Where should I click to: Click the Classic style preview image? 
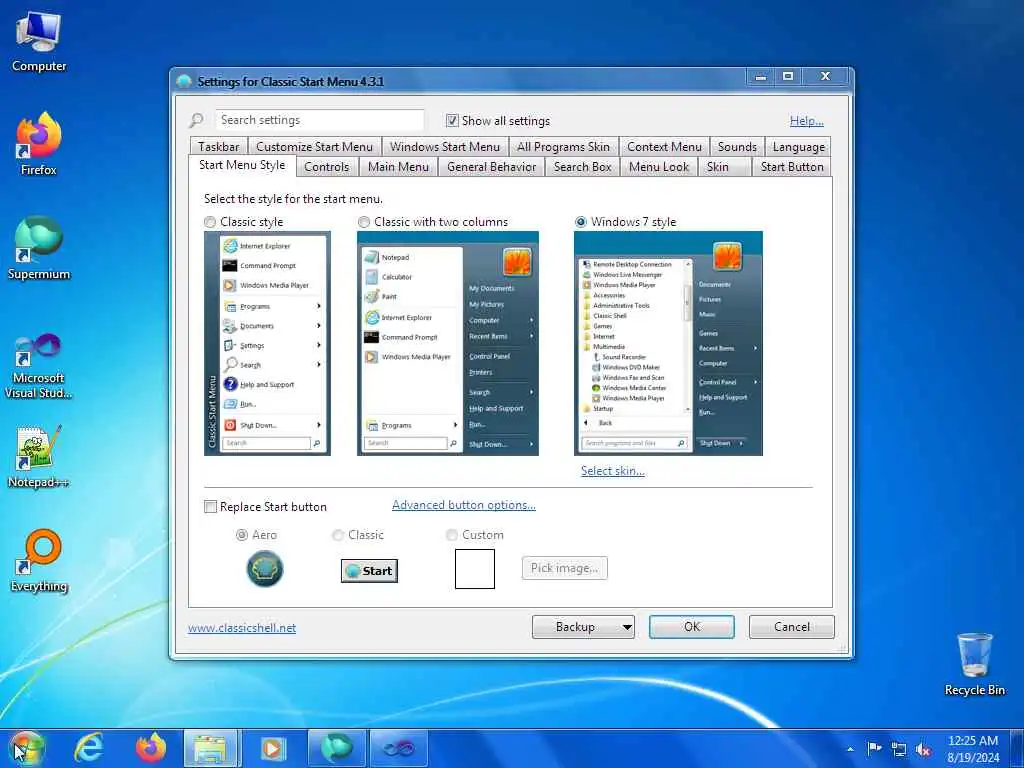coord(267,344)
